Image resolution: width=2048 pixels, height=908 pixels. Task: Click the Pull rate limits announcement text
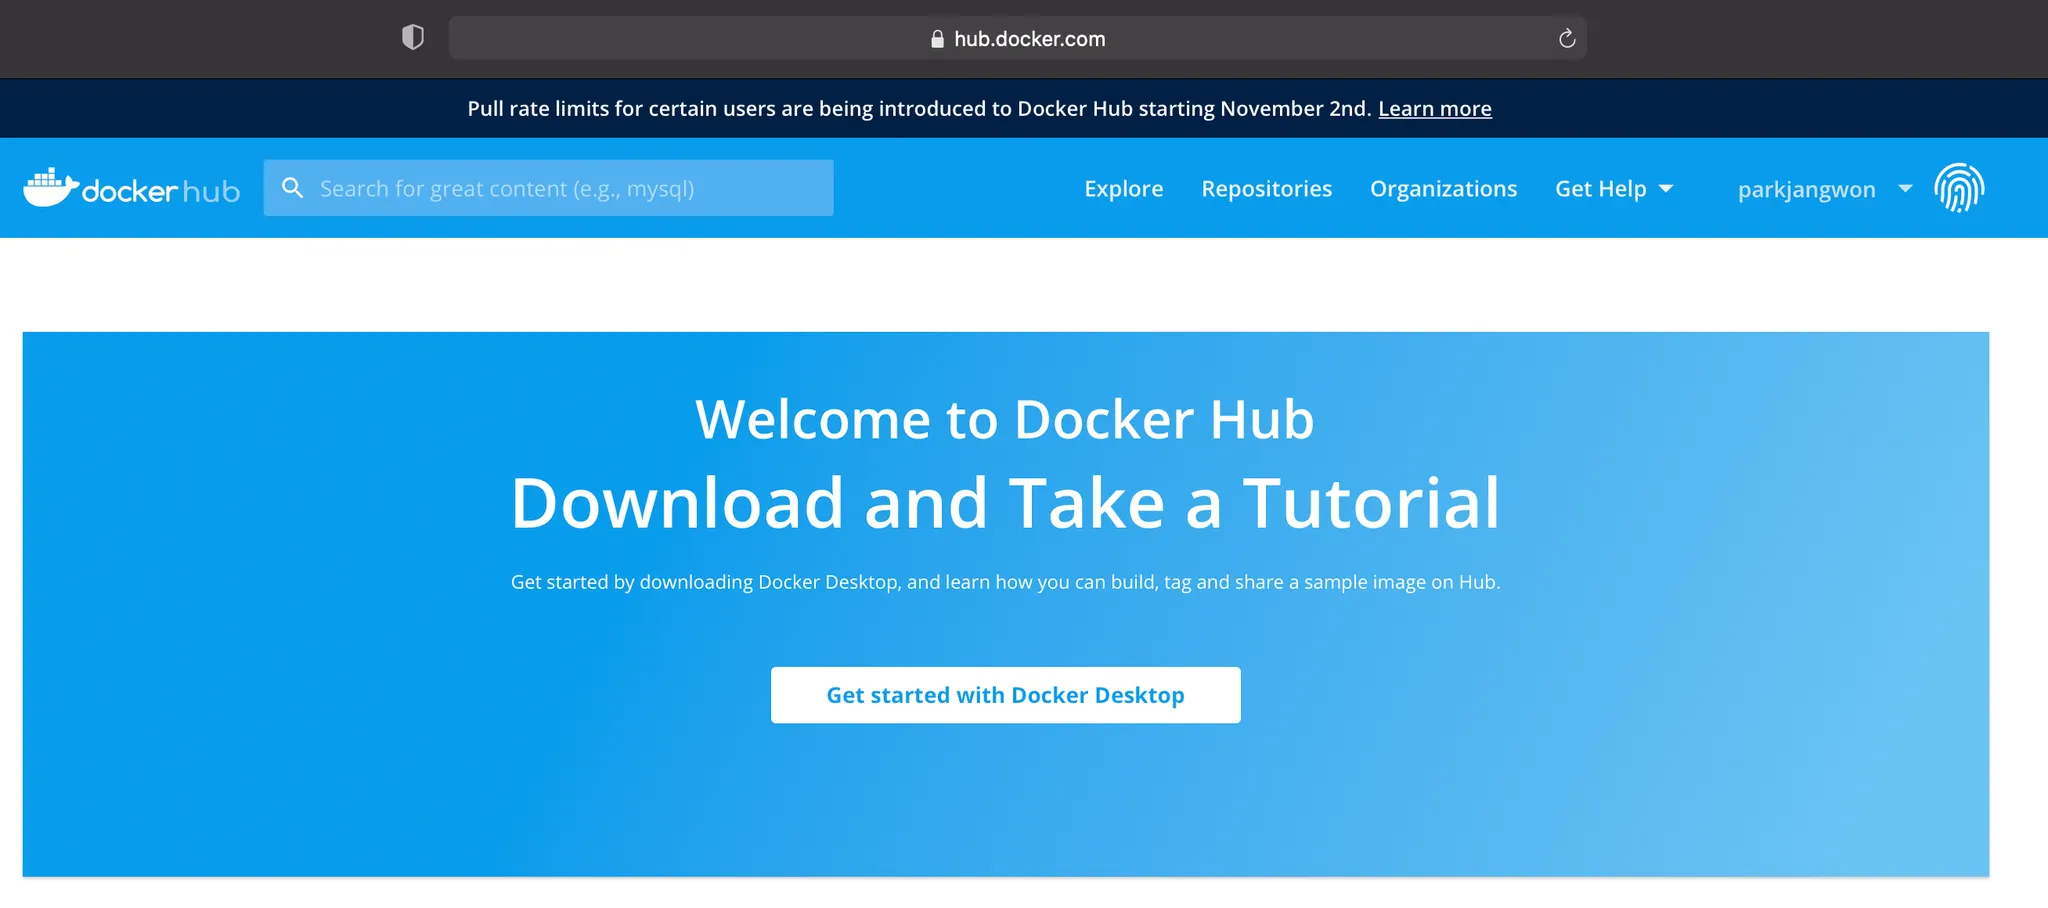[x=919, y=109]
